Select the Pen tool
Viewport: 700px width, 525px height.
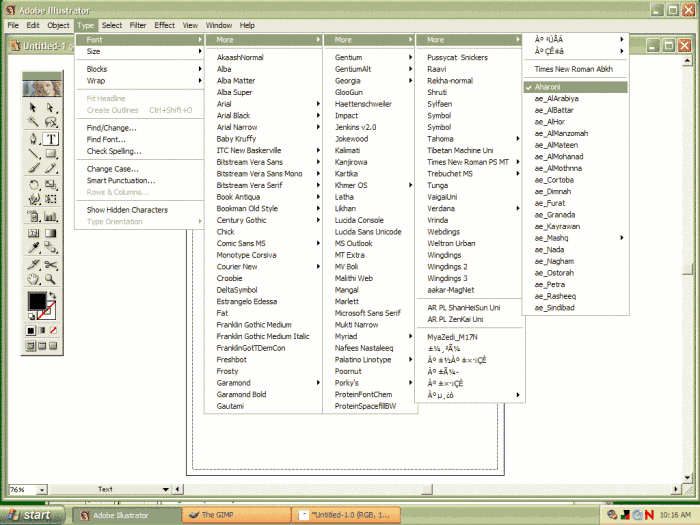click(34, 140)
